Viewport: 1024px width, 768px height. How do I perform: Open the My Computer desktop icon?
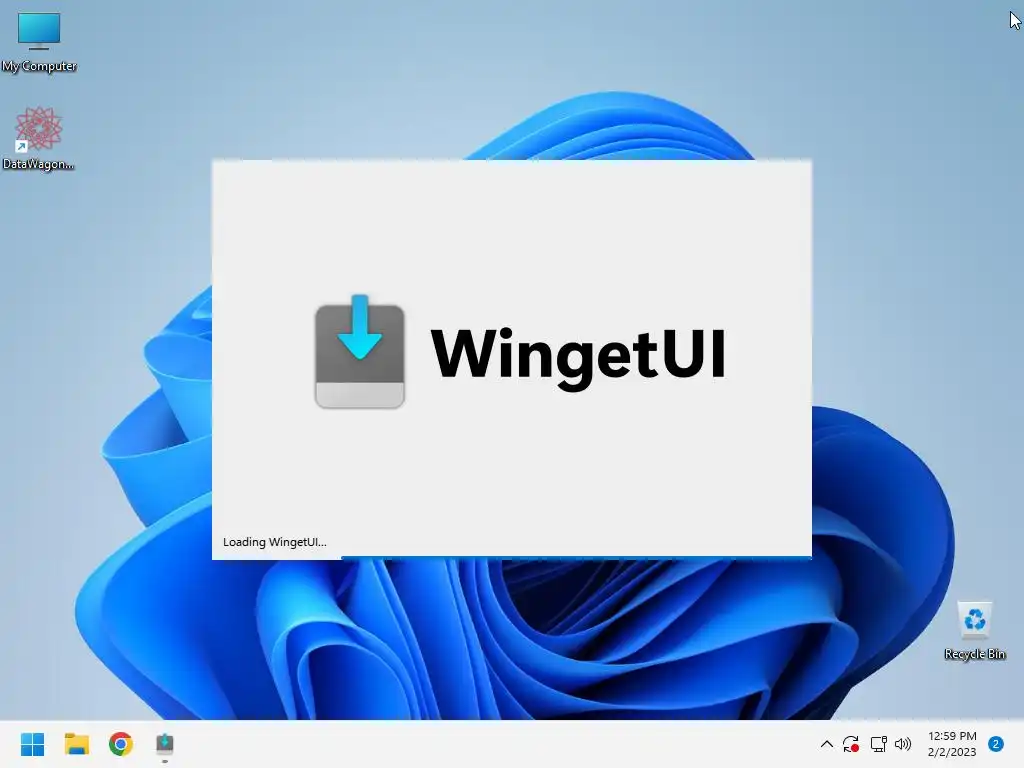point(39,42)
